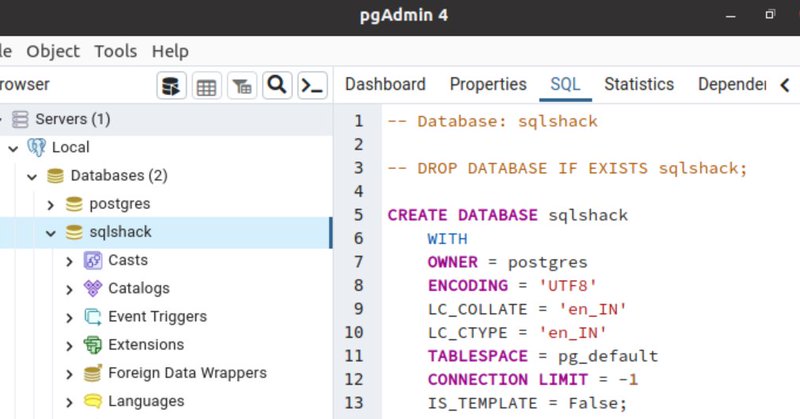Click the Local server elephant icon
This screenshot has width=800, height=419.
pyautogui.click(x=36, y=147)
